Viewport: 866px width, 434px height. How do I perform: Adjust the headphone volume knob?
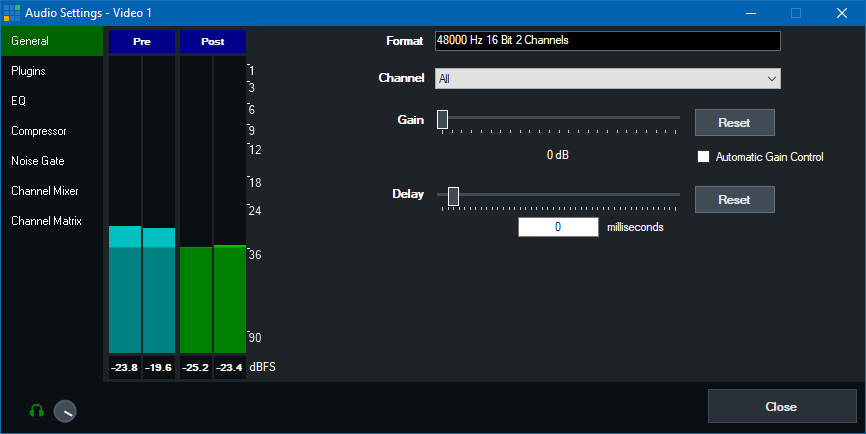coord(65,411)
